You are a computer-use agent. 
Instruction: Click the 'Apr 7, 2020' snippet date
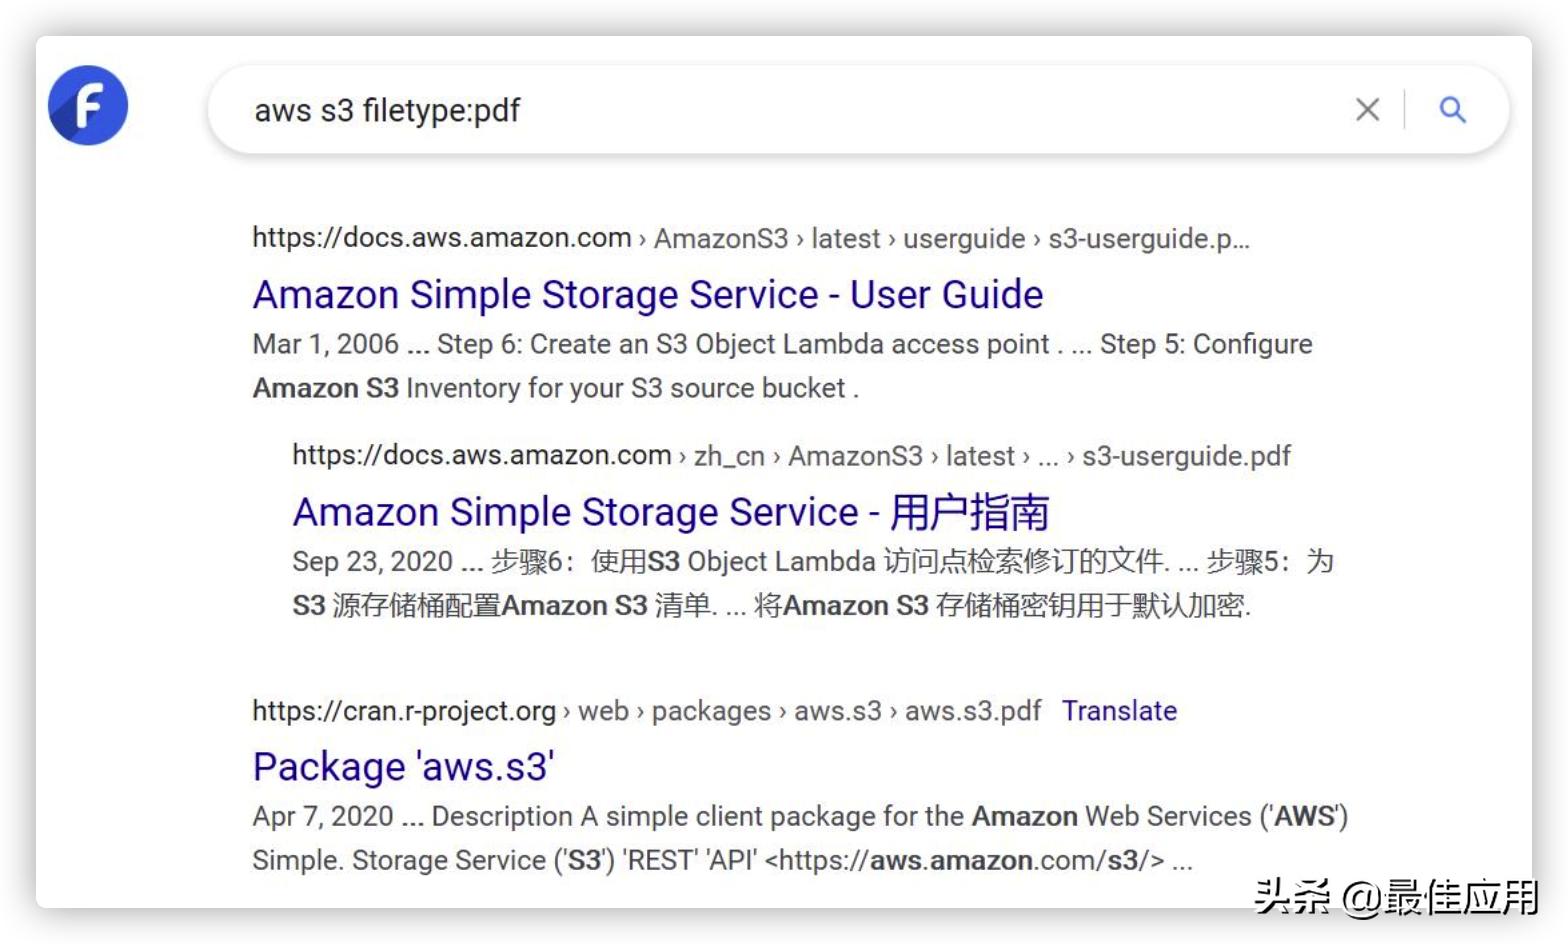point(322,816)
